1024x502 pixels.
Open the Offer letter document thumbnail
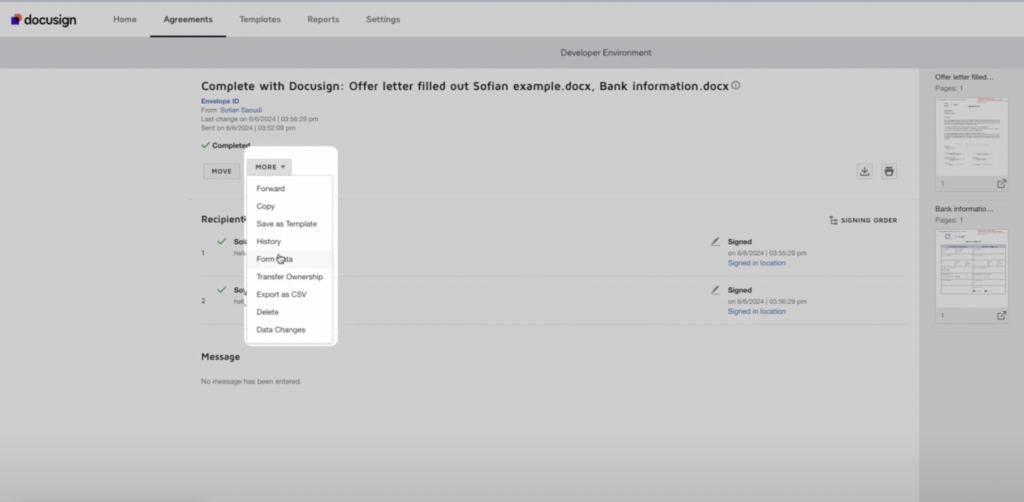(x=971, y=136)
